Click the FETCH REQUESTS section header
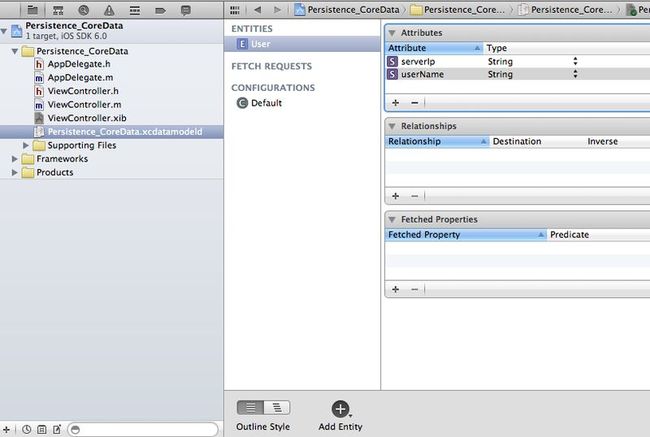 272,66
